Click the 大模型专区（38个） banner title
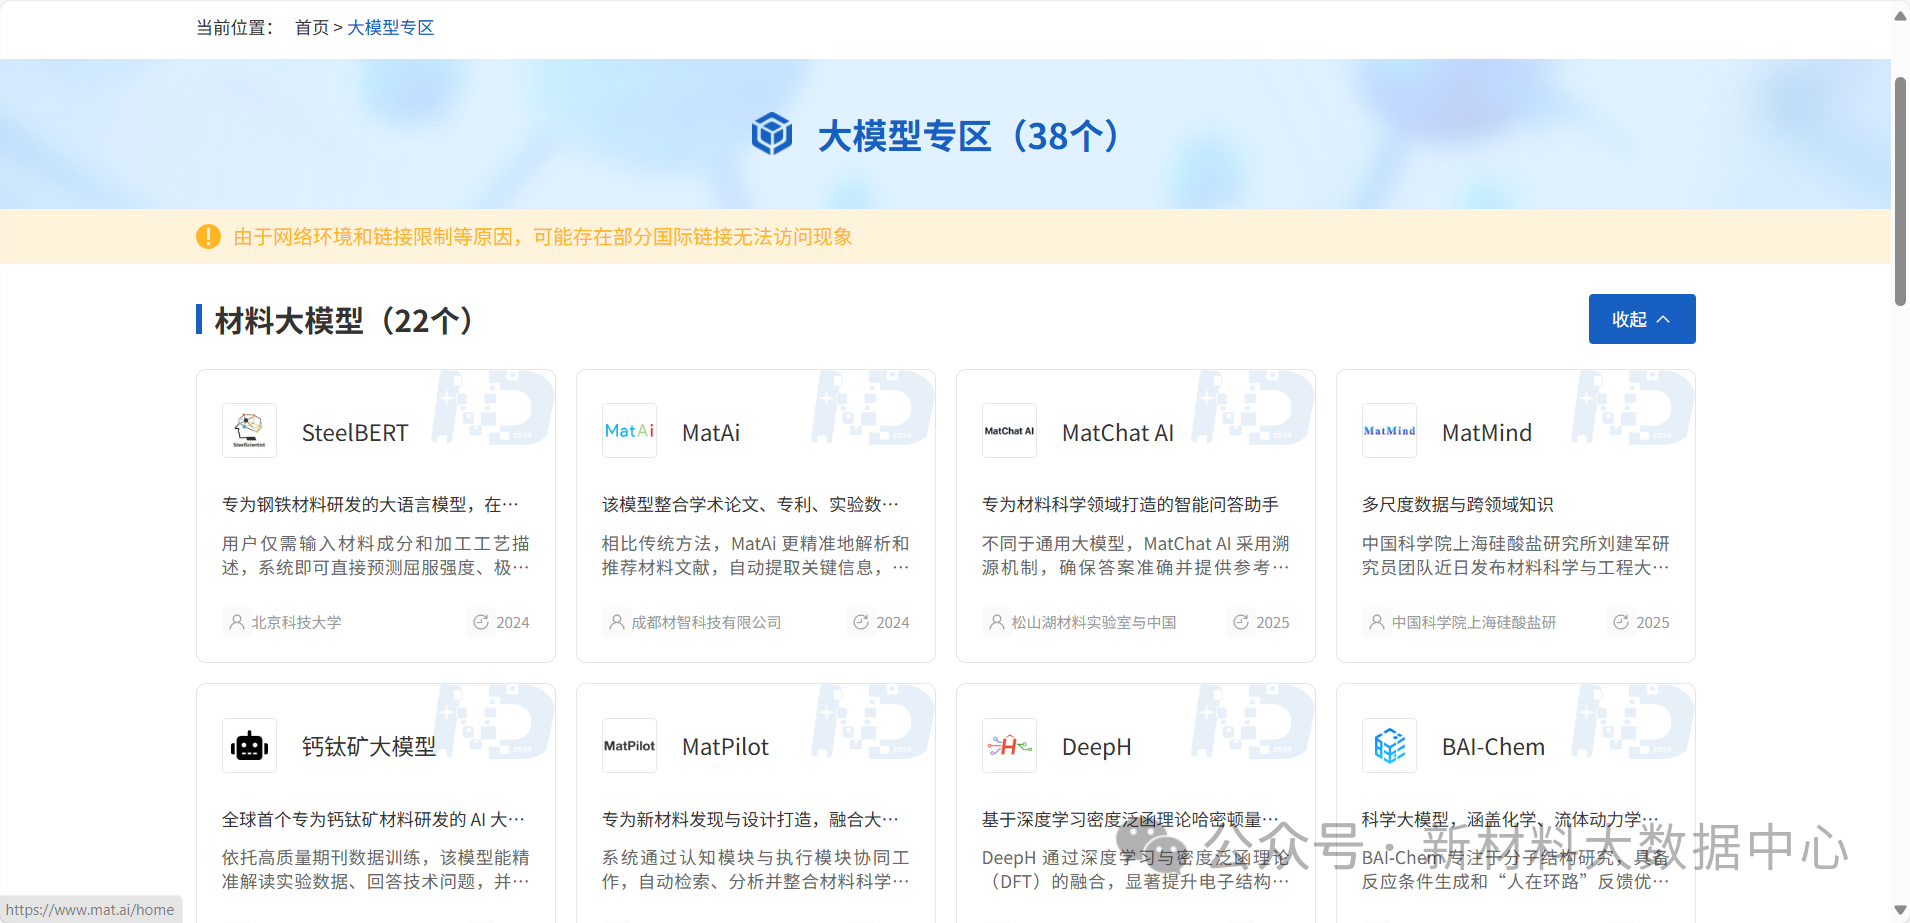The height and width of the screenshot is (923, 1910). coord(968,135)
